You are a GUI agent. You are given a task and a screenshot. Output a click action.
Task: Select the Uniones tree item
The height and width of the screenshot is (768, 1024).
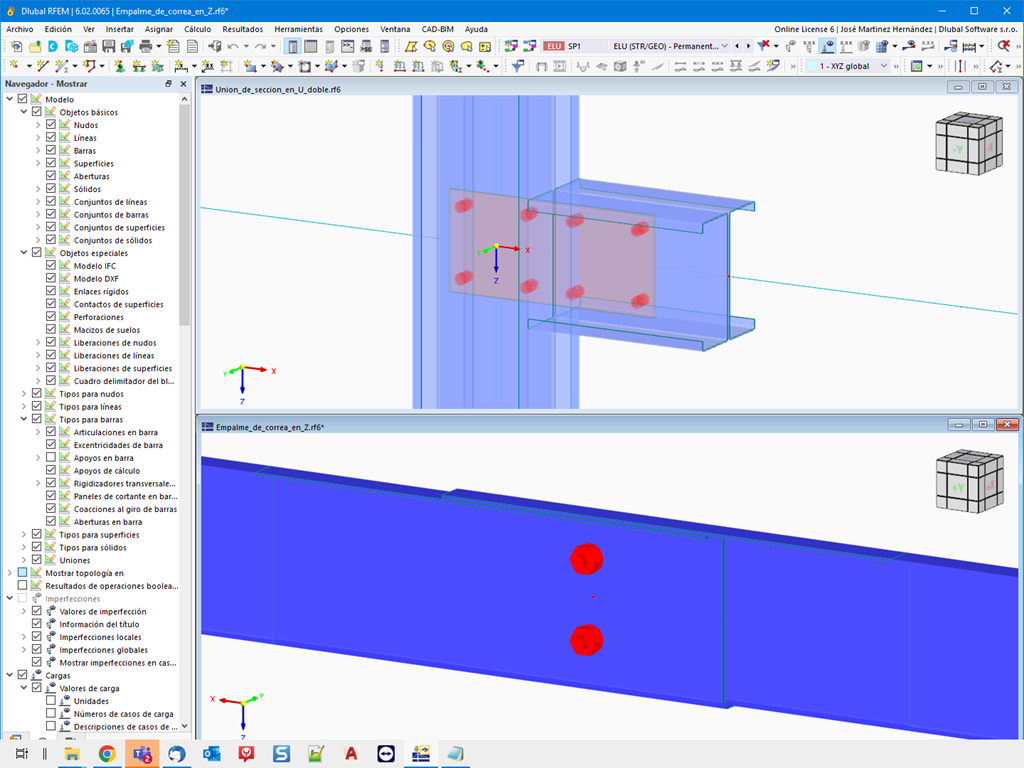pyautogui.click(x=75, y=560)
